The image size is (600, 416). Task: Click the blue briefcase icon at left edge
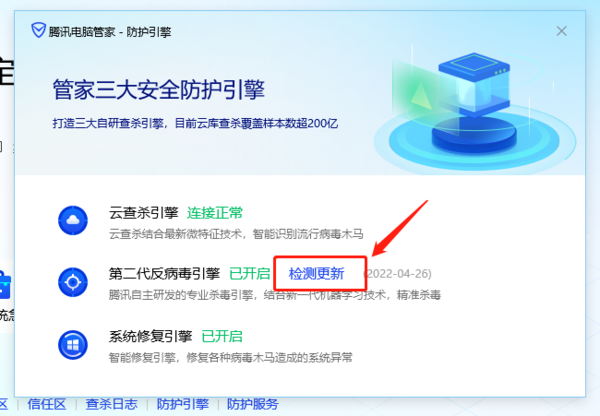click(x=5, y=285)
